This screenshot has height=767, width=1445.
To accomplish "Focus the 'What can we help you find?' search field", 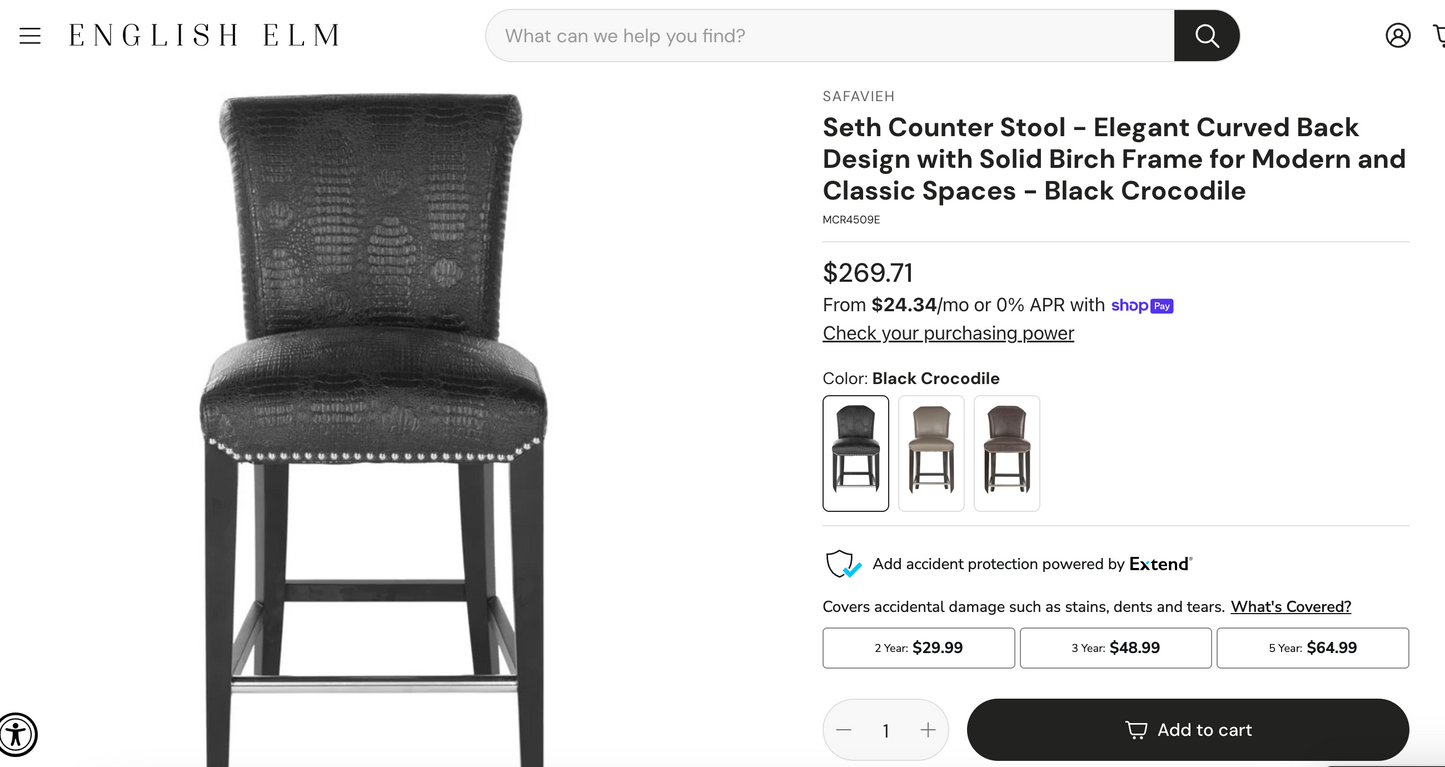I will [830, 36].
